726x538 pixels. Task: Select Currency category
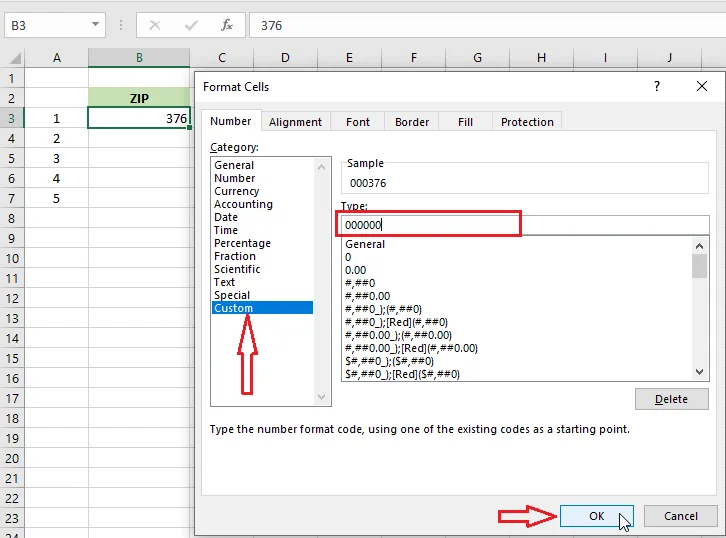[x=263, y=191]
